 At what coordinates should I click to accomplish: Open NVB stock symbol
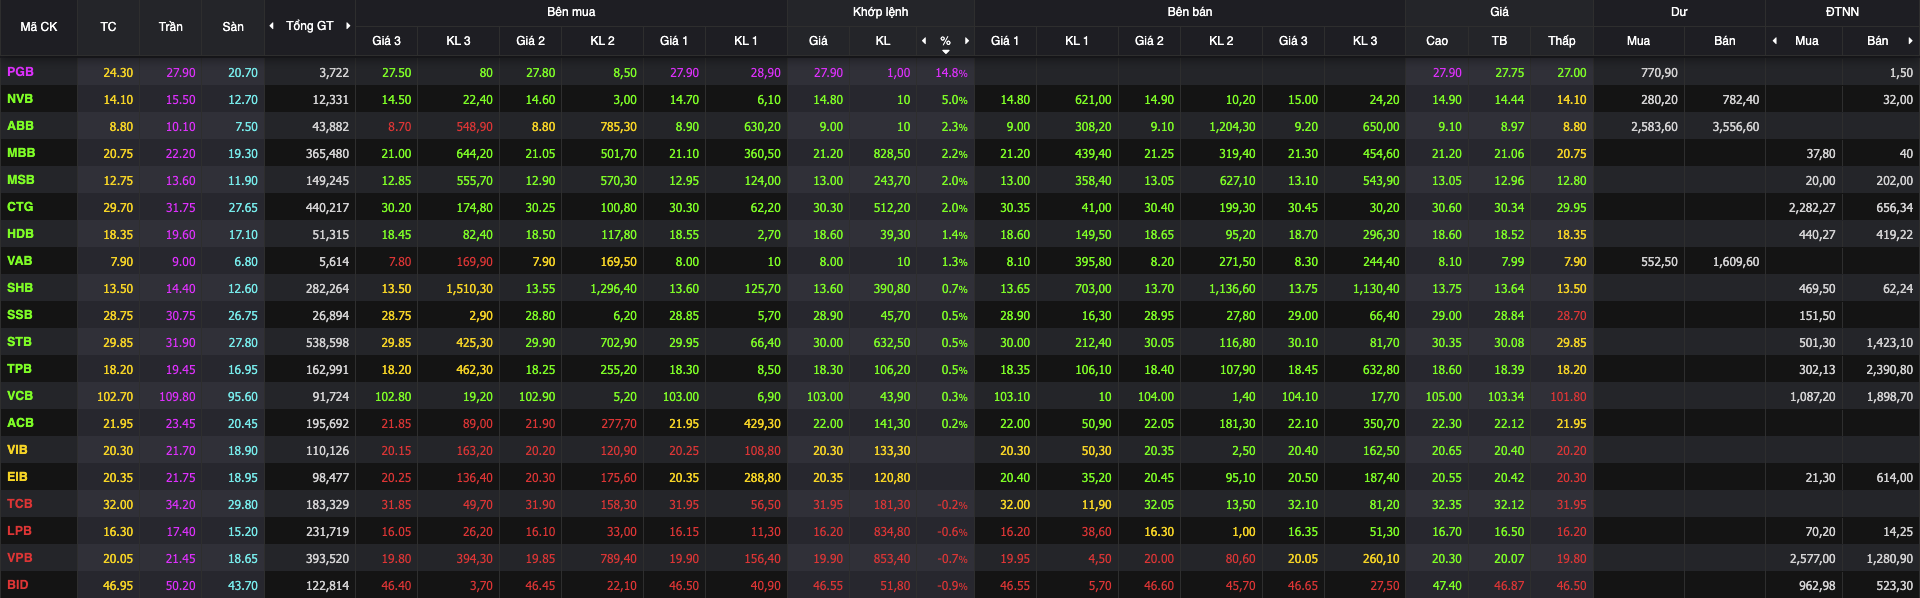coord(20,99)
